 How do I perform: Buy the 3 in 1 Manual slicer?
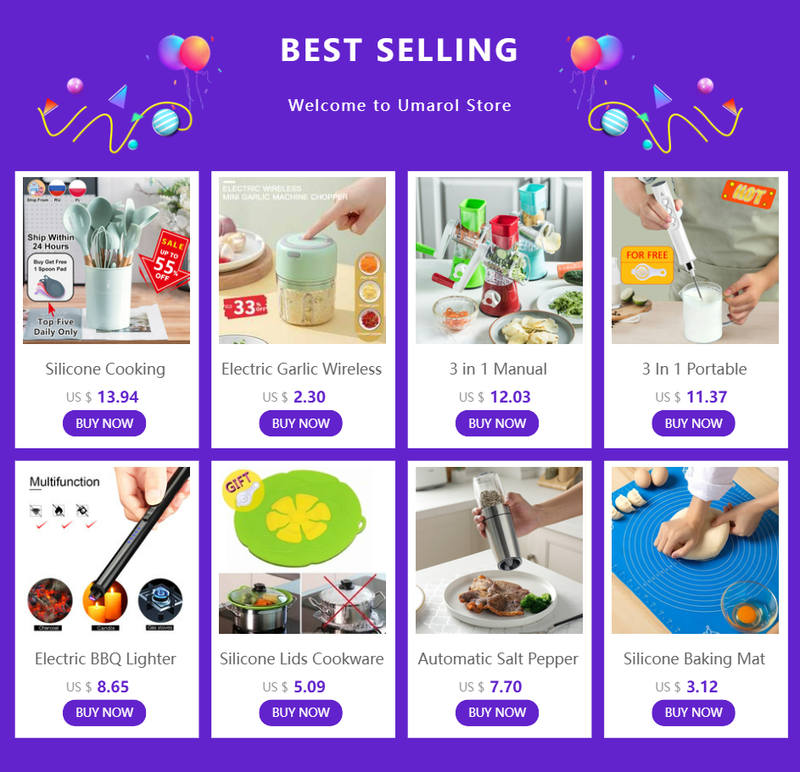(497, 423)
